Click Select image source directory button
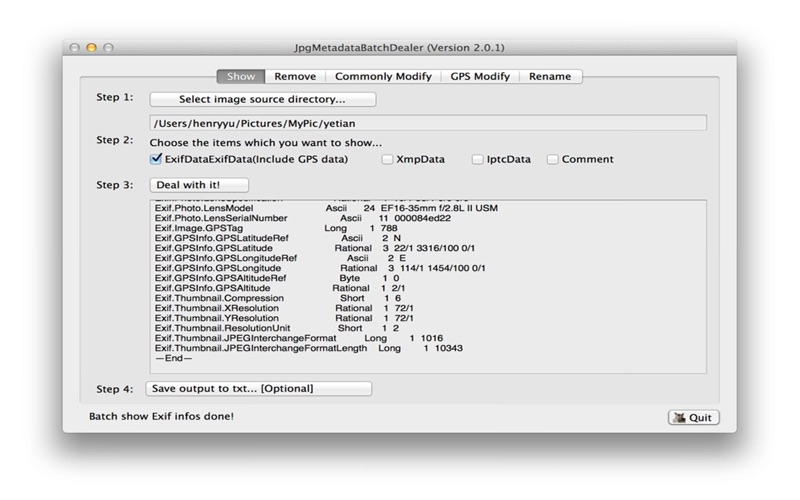Screen dimensions: 800x500 tap(263, 99)
